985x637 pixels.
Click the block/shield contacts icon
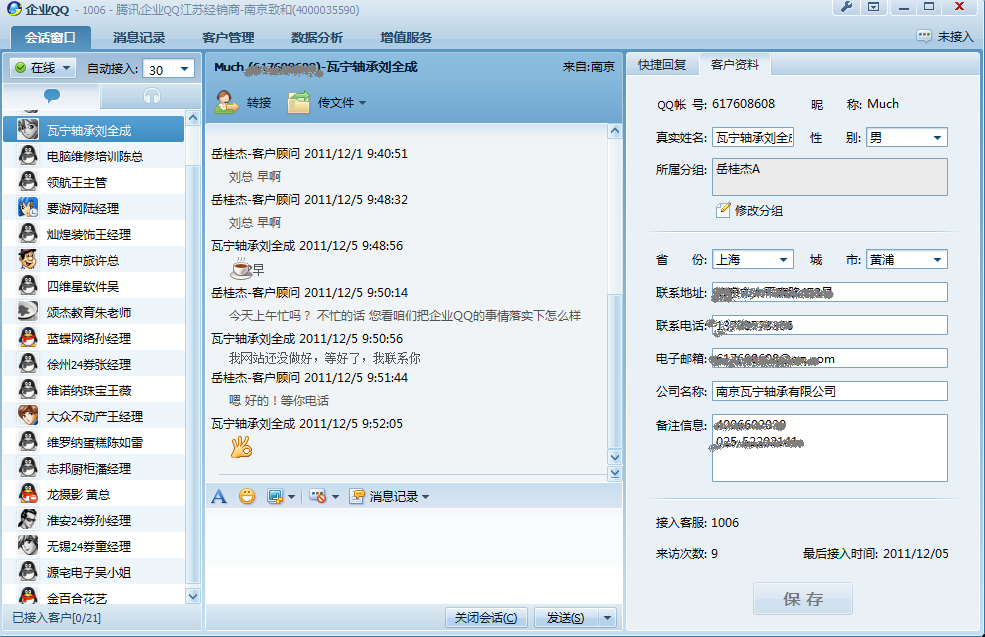(x=318, y=496)
